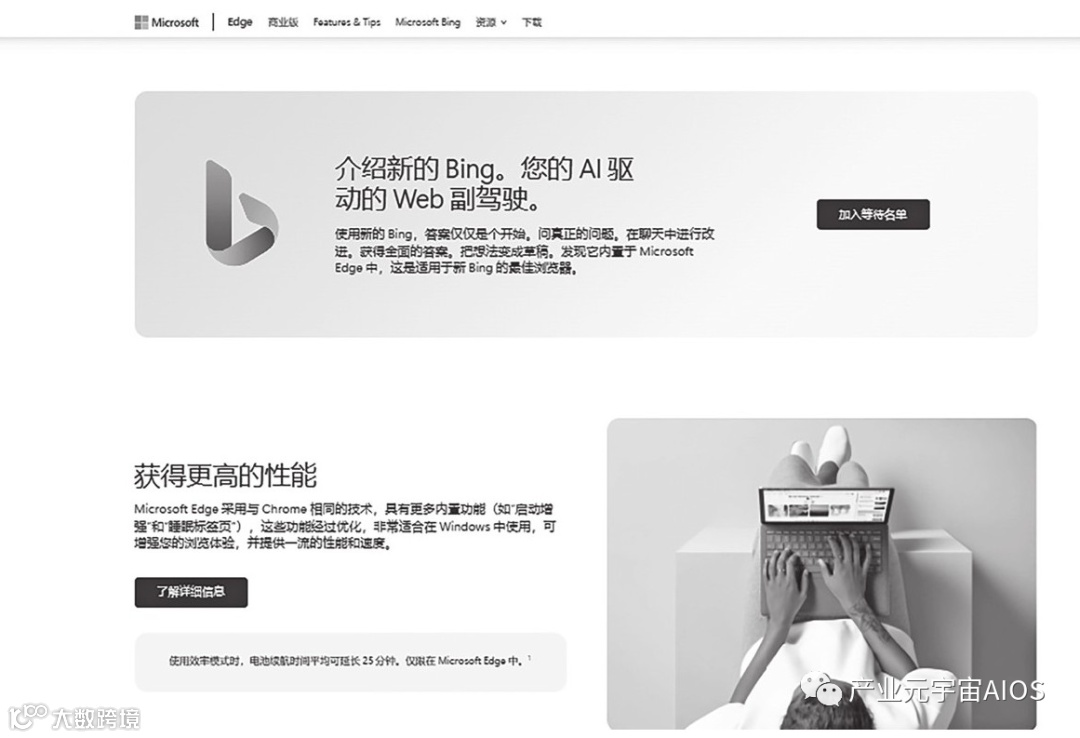Open Microsoft Bing nav link
The image size is (1080, 738).
point(428,22)
